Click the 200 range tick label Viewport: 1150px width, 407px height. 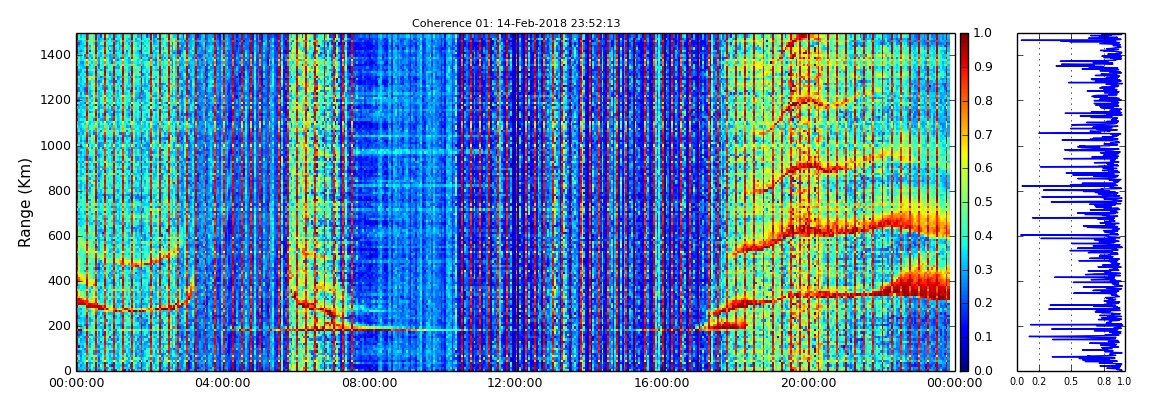tap(59, 326)
